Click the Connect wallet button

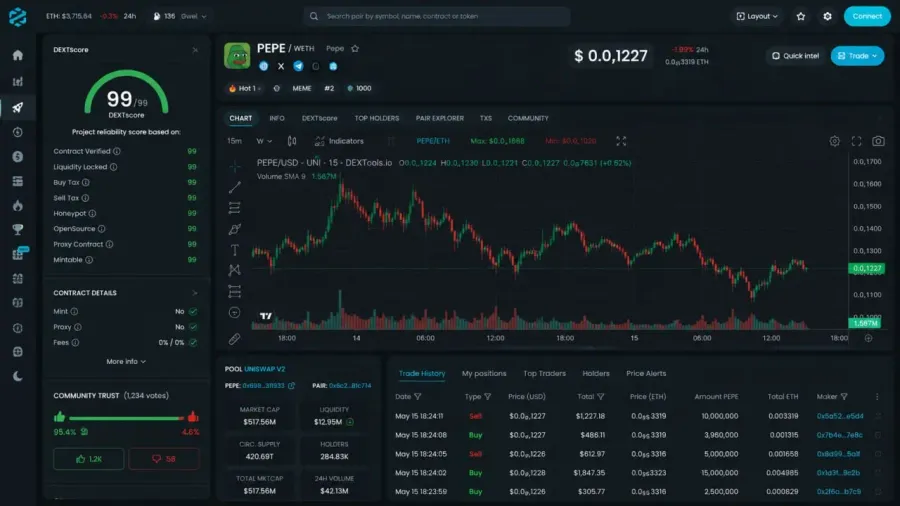click(867, 16)
